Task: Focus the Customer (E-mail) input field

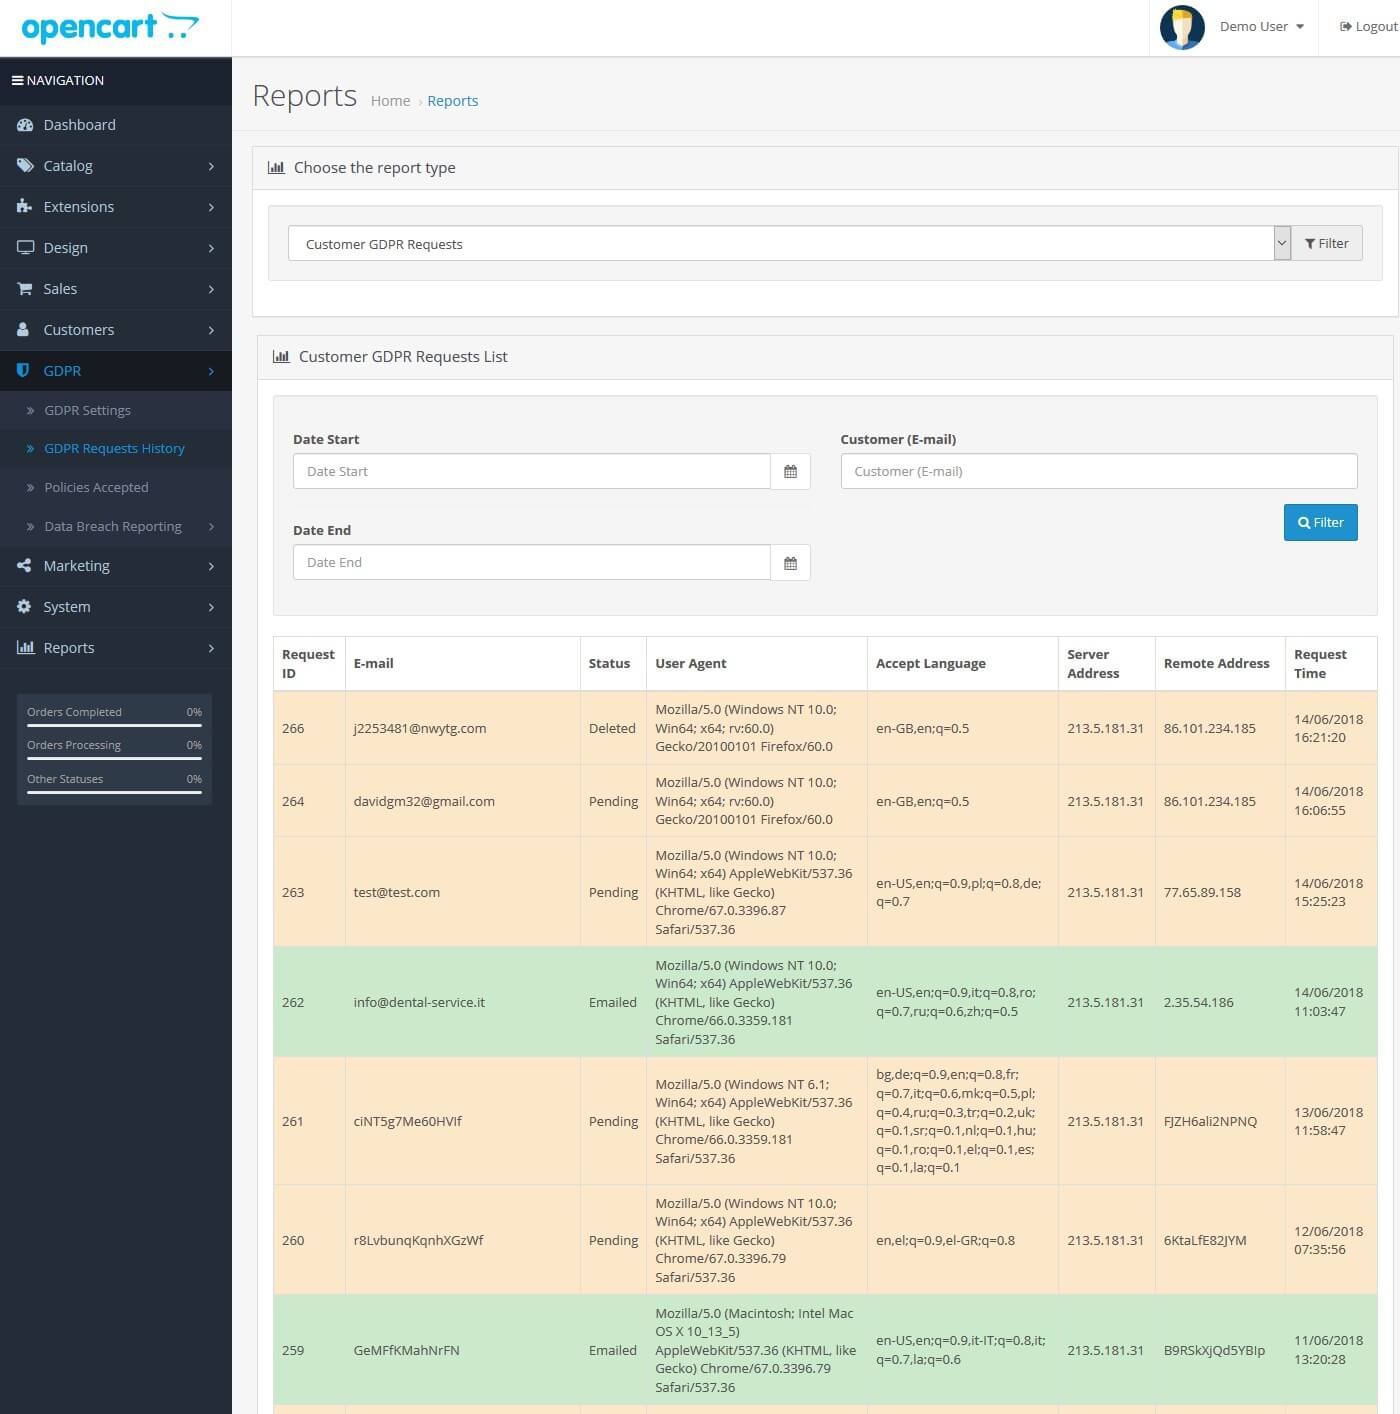Action: pyautogui.click(x=1098, y=472)
